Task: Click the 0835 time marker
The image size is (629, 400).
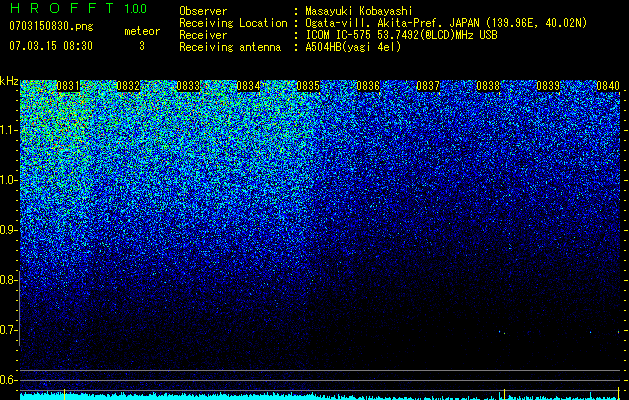Action: (308, 86)
